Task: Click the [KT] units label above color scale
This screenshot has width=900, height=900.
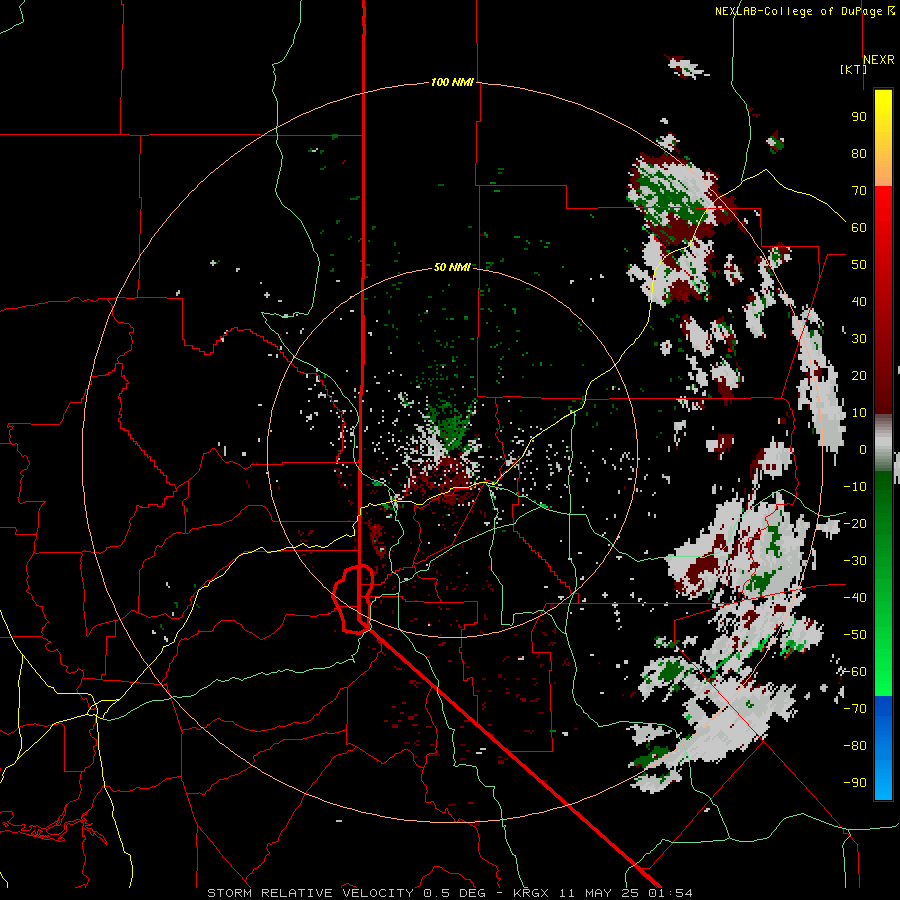Action: (853, 69)
